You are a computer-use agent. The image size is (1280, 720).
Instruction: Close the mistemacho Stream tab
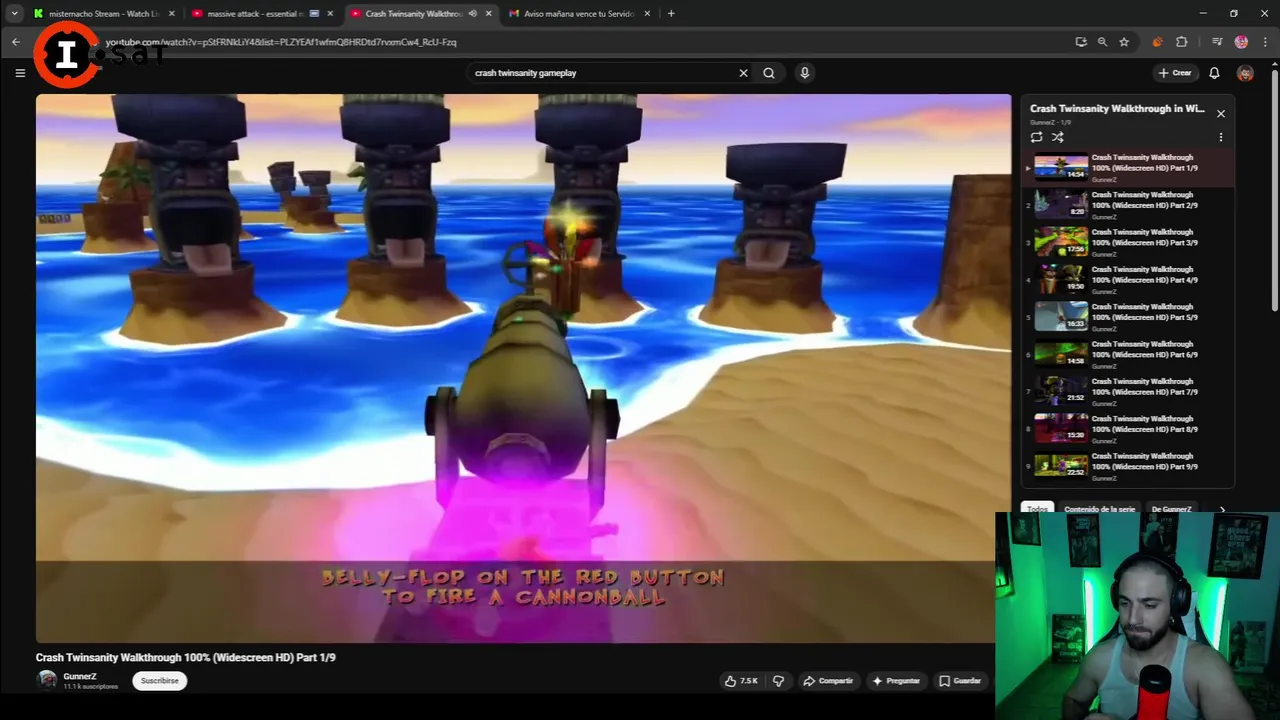coord(171,14)
